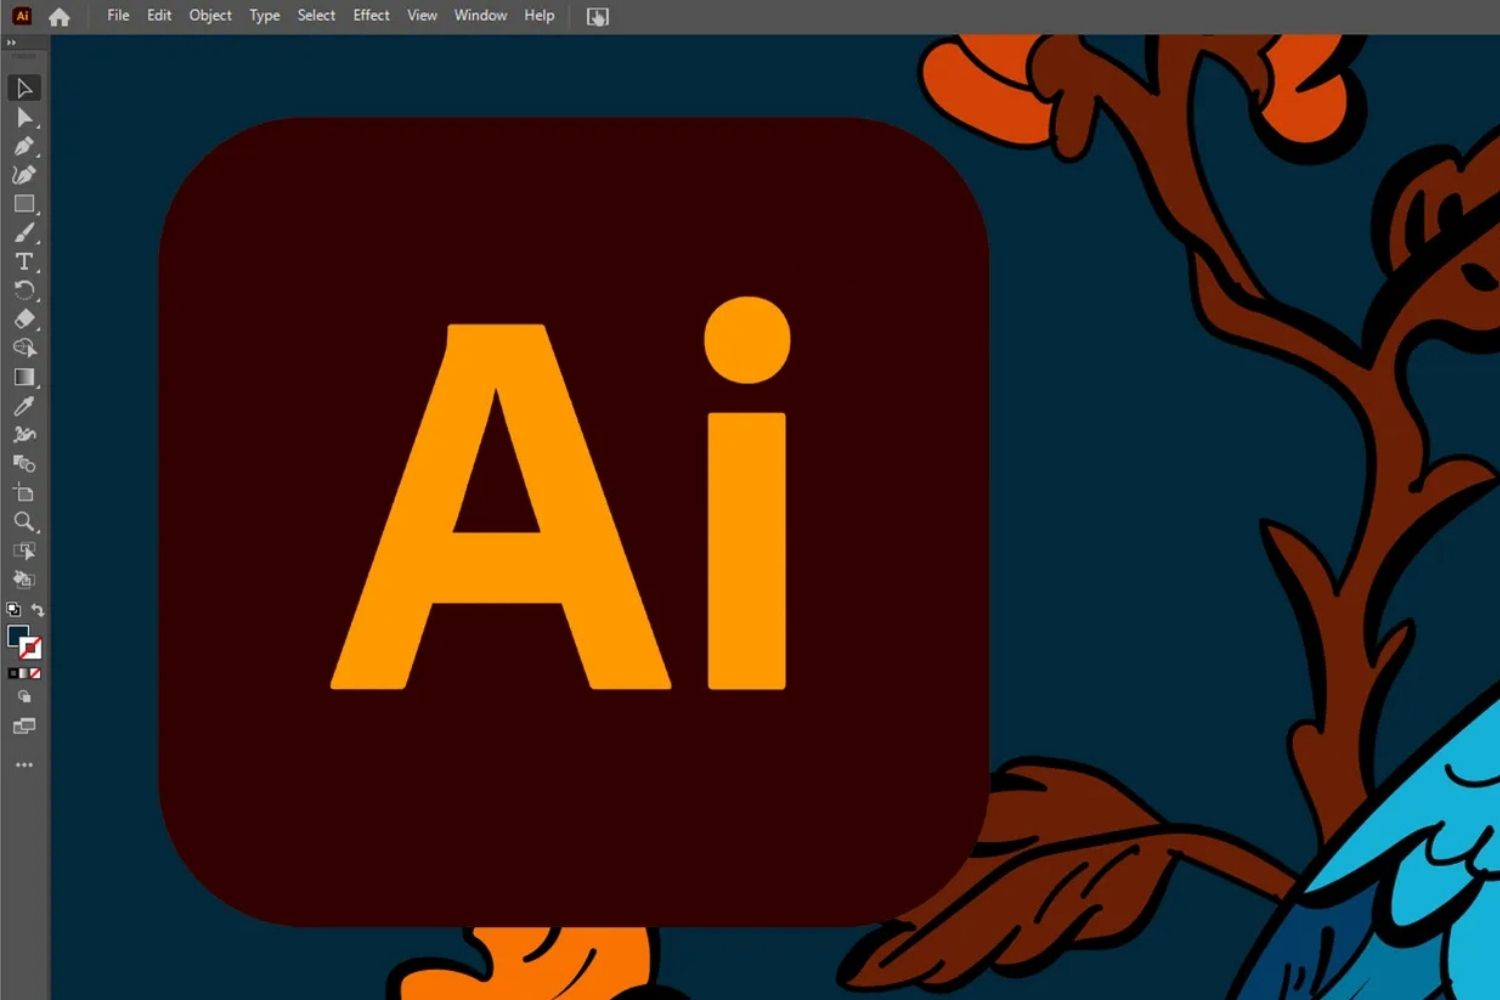Viewport: 1500px width, 1000px height.
Task: Open Edit Toolbar three-dots menu
Action: pos(24,765)
